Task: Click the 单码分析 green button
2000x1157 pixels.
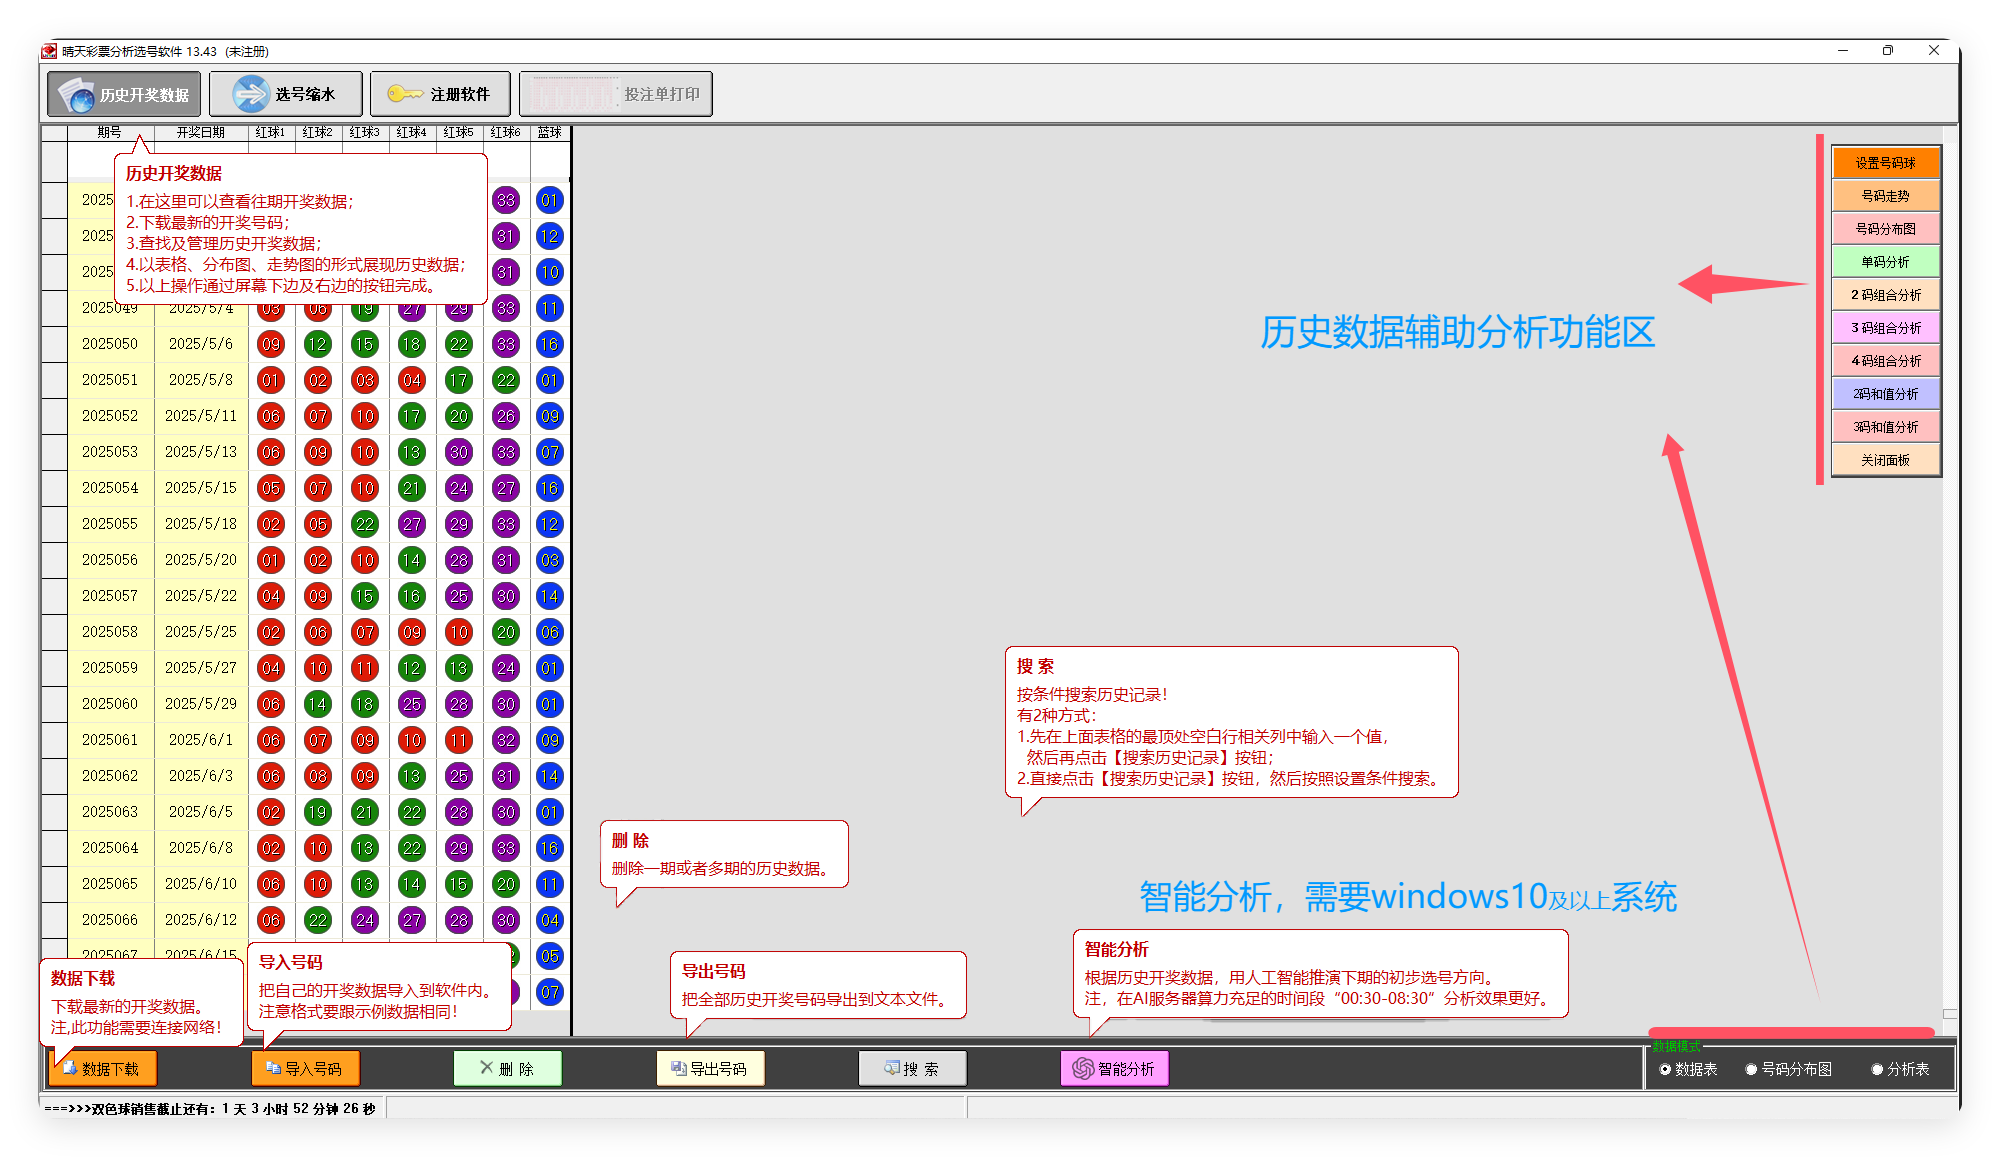Action: click(1885, 262)
